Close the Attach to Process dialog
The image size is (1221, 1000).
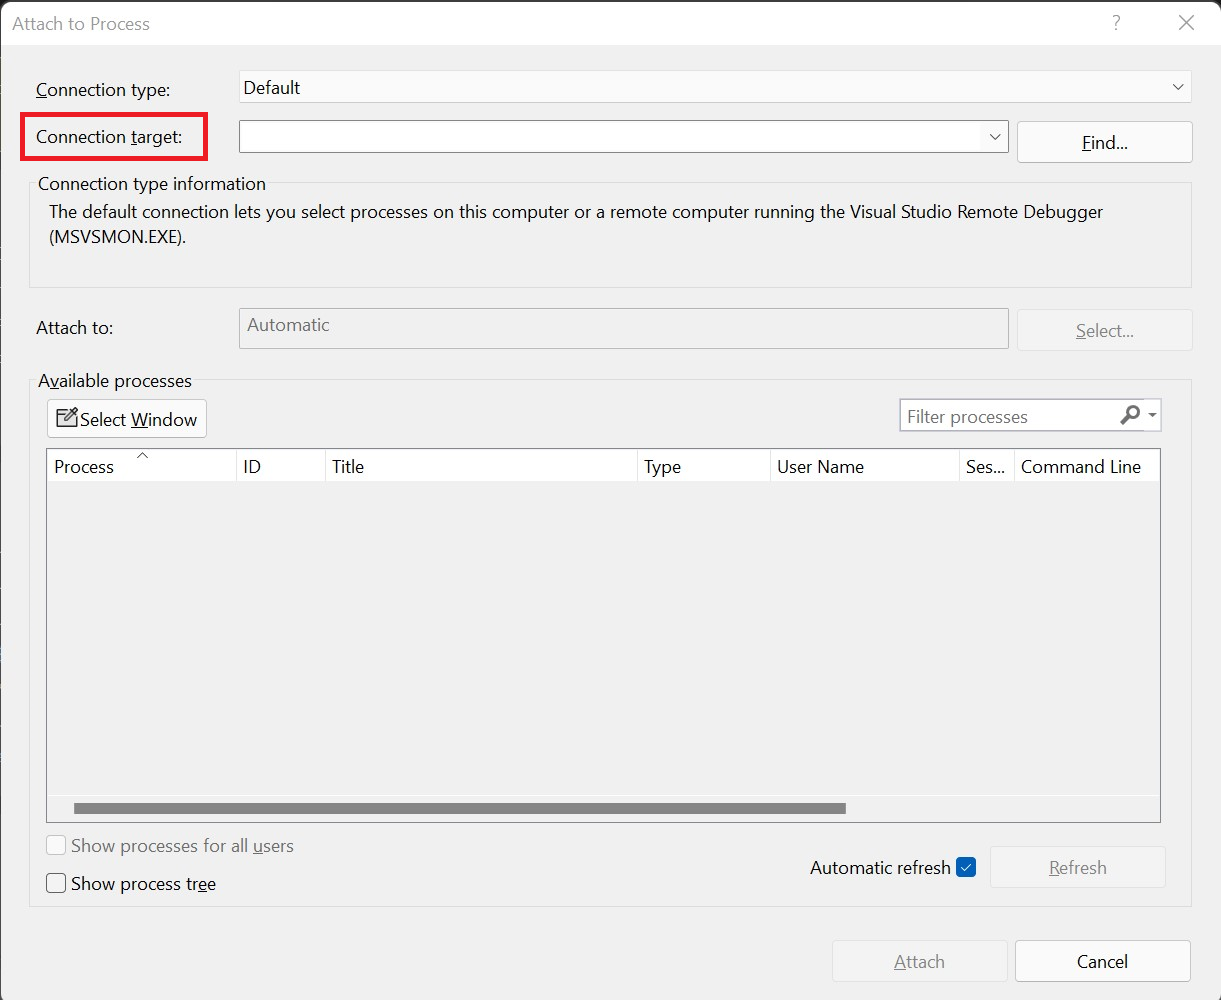pos(1186,23)
